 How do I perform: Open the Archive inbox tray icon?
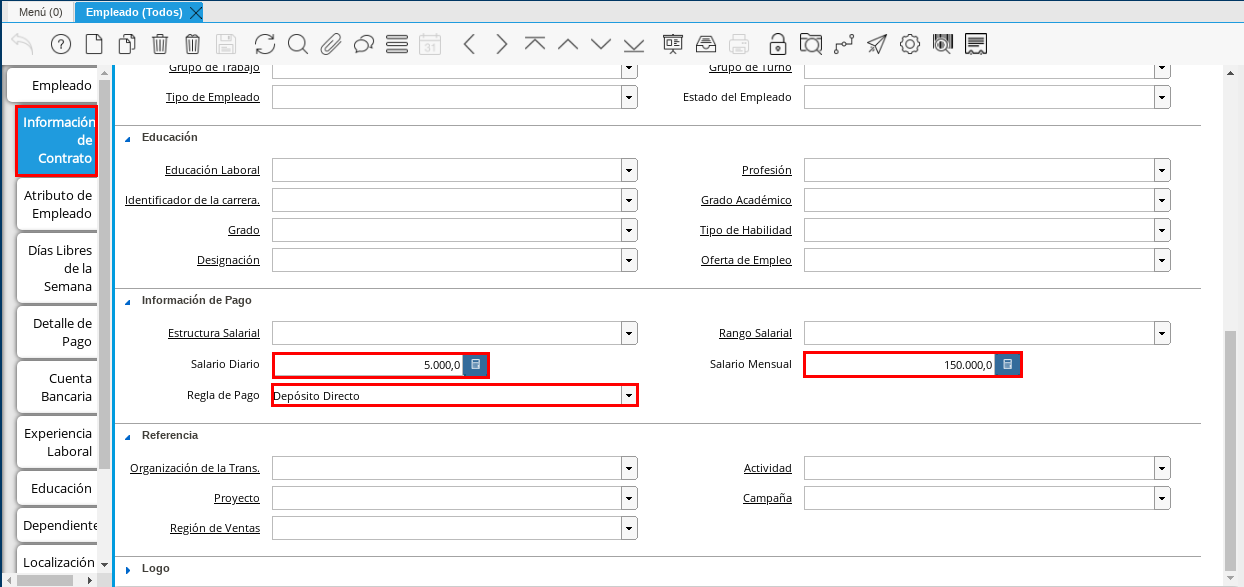[x=706, y=44]
